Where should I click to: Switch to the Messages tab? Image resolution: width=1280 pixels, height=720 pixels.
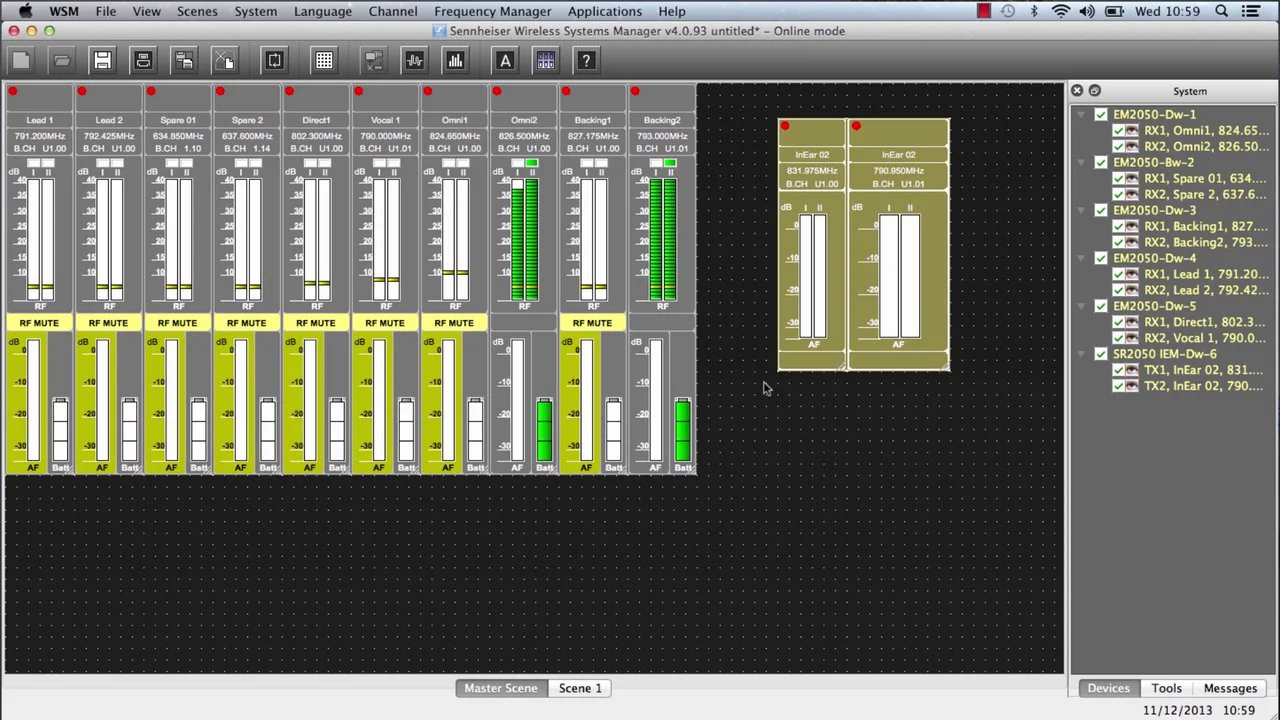tap(1230, 688)
